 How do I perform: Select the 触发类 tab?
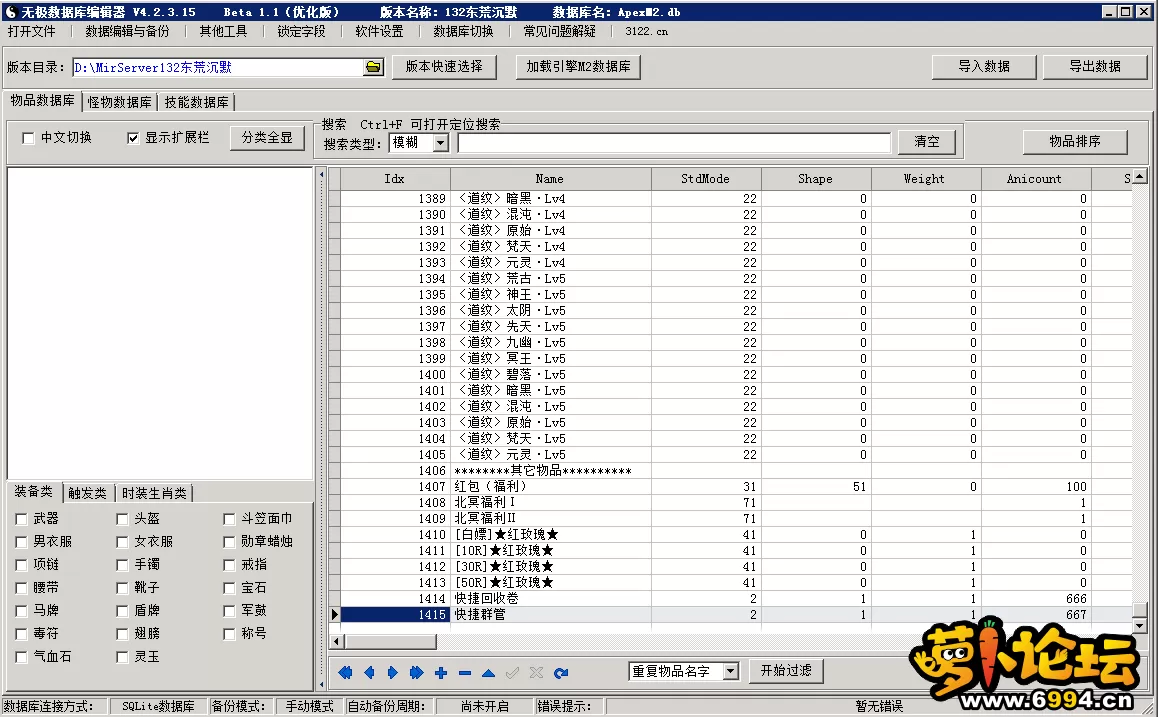87,493
